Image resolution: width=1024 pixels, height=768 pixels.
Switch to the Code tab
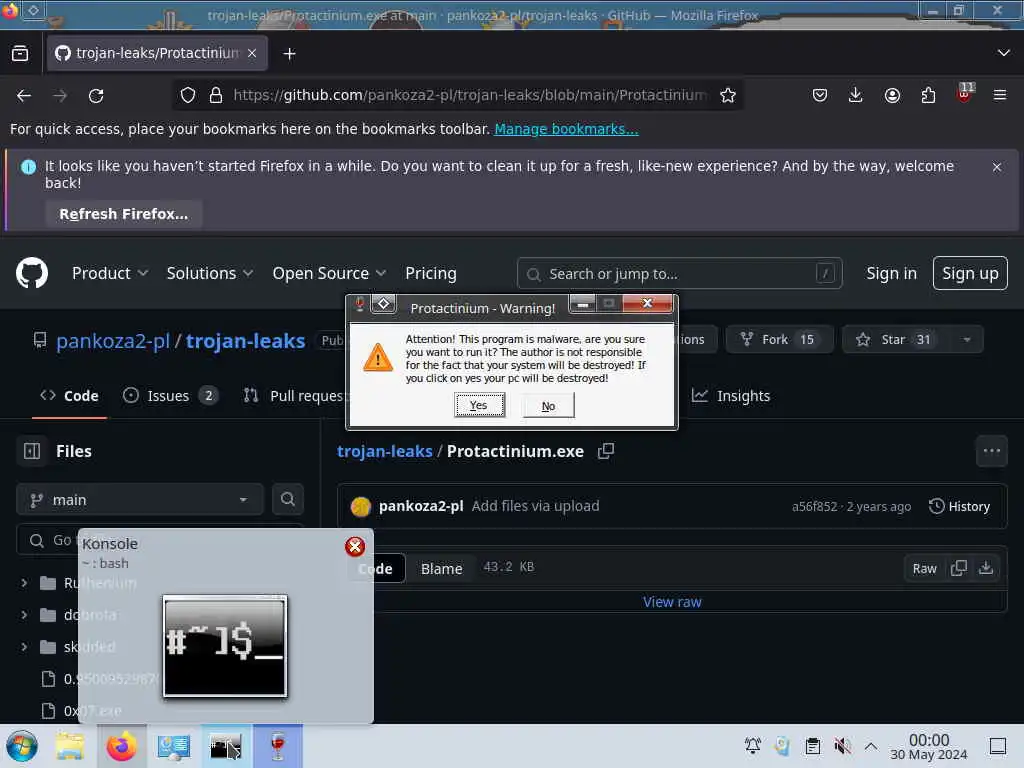tap(69, 396)
